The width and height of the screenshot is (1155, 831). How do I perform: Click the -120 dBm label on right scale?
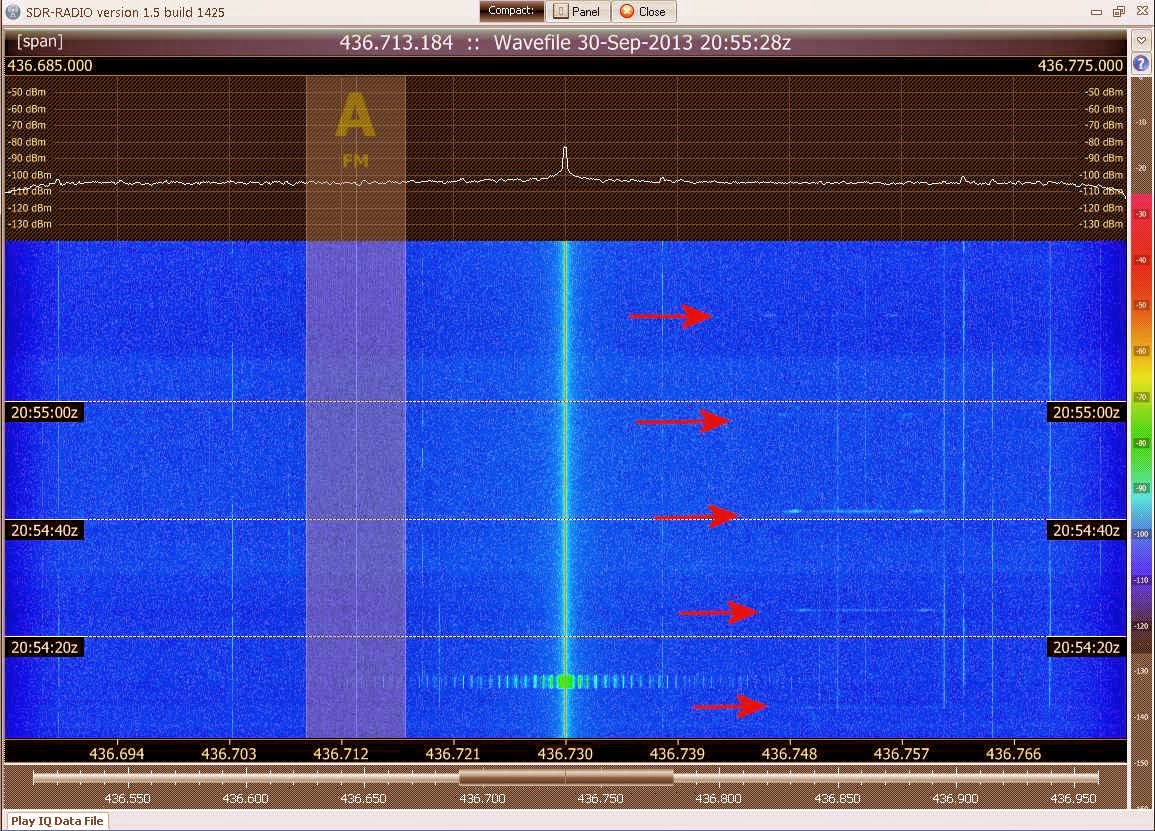tap(1101, 208)
